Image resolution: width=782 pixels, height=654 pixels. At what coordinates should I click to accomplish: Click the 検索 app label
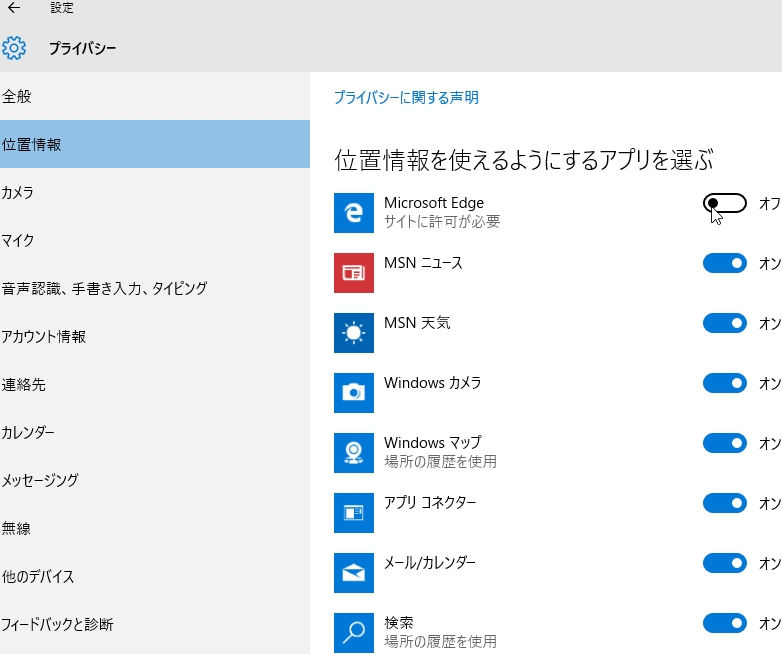[398, 623]
